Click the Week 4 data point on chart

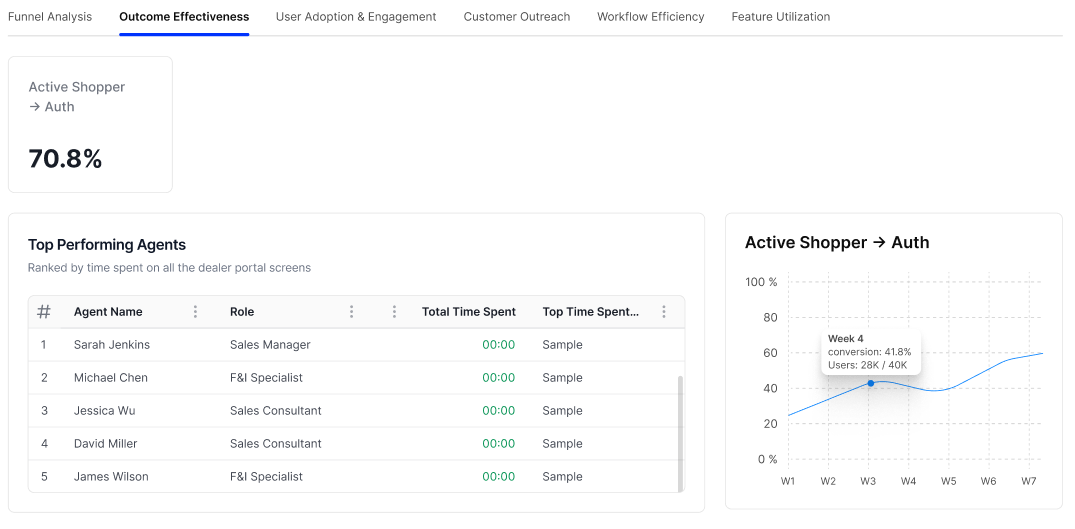click(871, 383)
